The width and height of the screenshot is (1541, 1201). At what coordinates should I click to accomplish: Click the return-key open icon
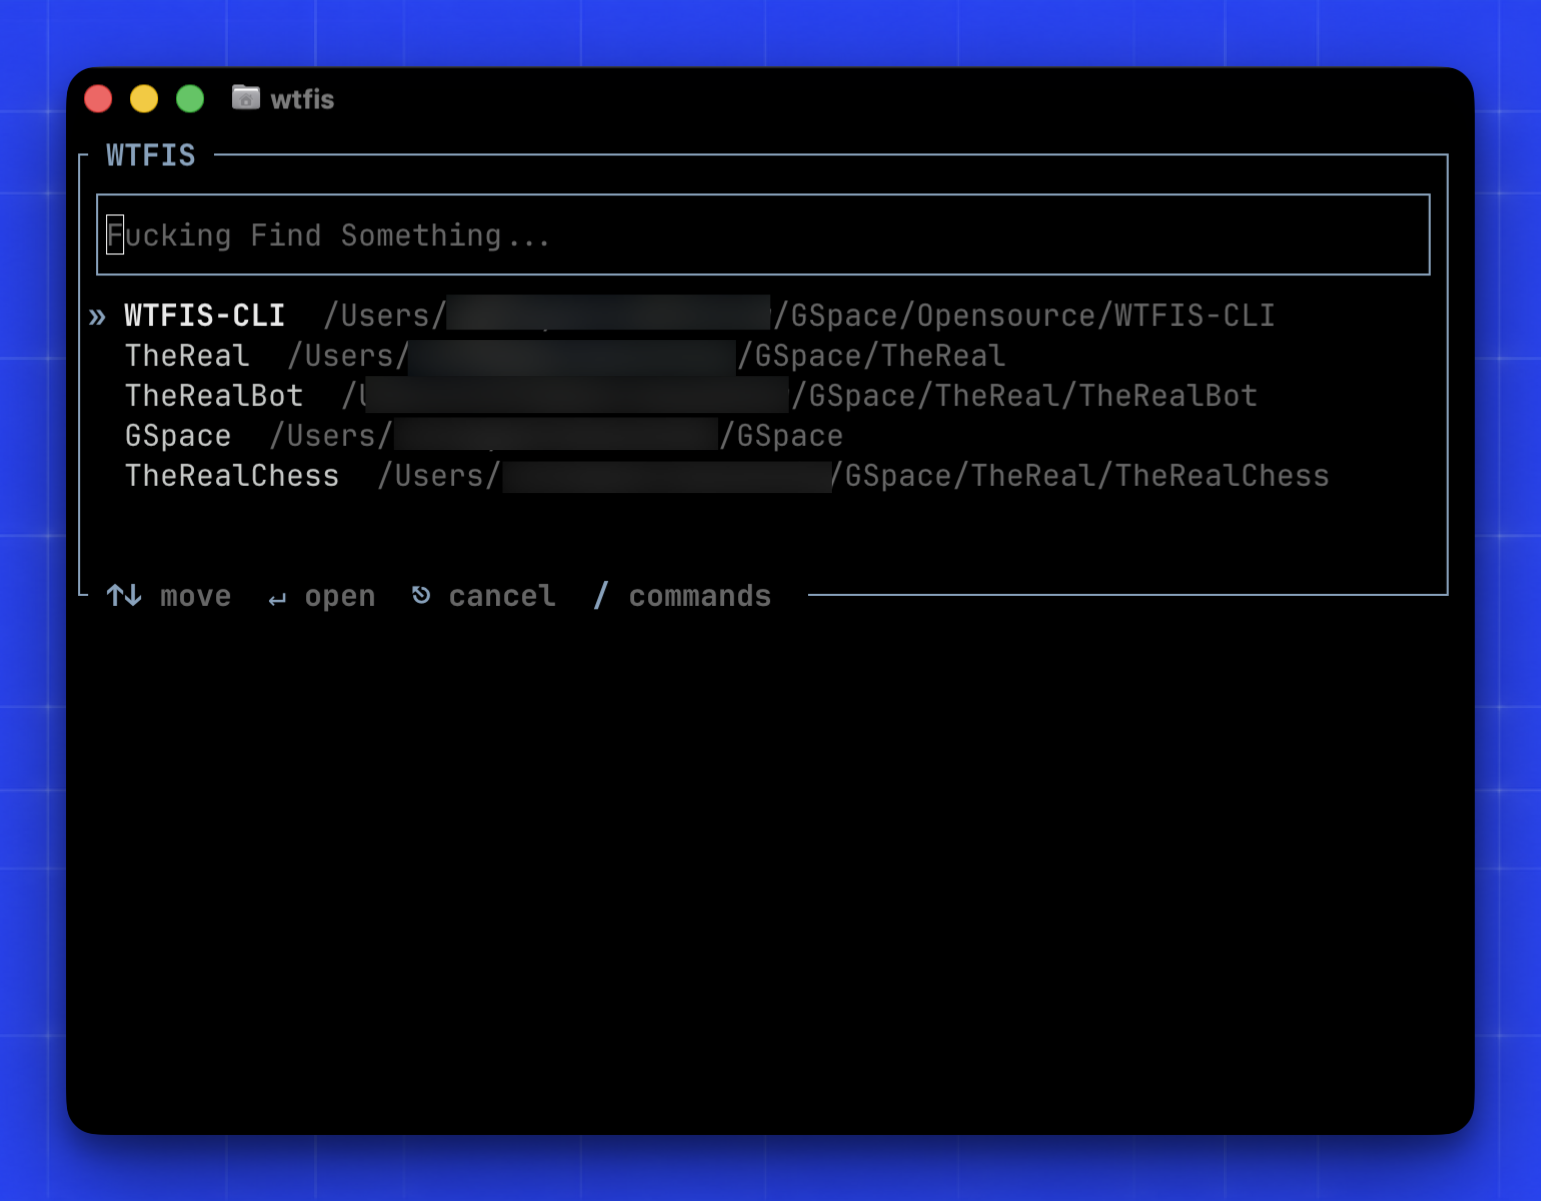[277, 599]
